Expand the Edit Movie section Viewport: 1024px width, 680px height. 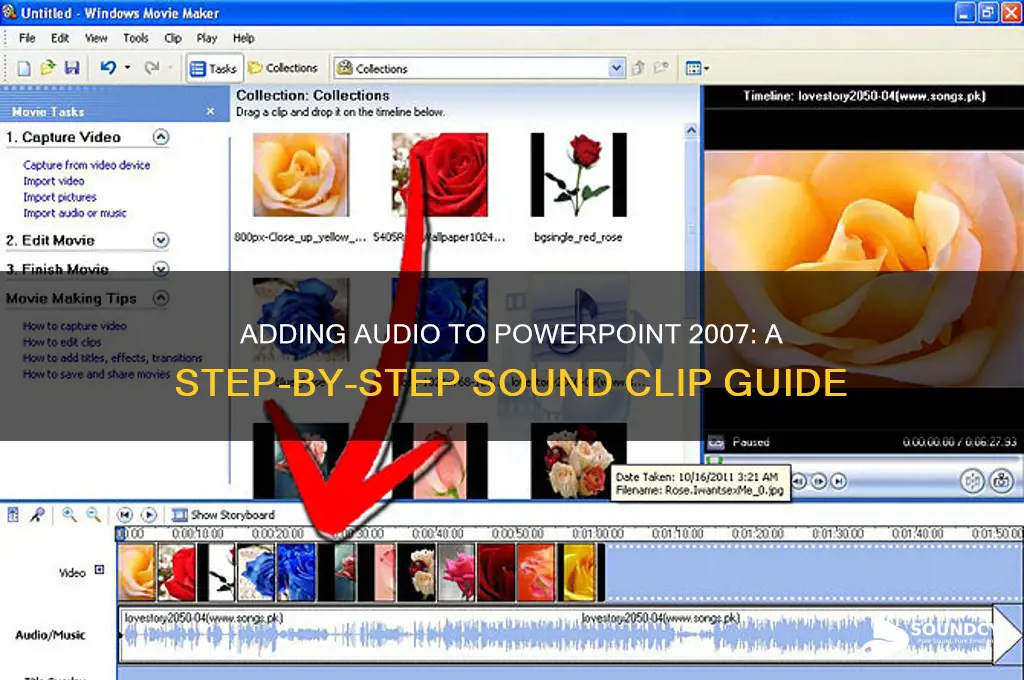pos(161,240)
